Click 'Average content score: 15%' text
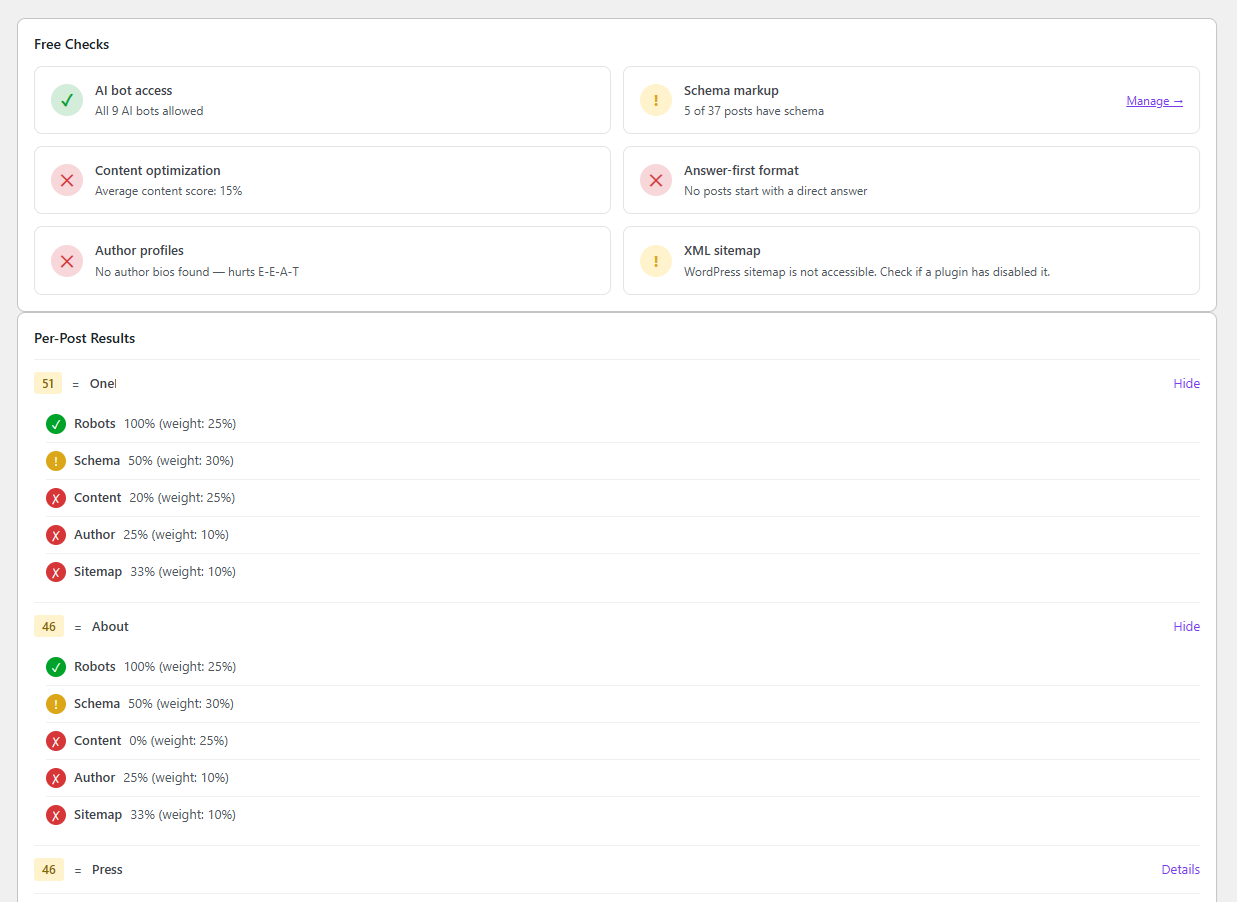The image size is (1237, 902). point(168,191)
